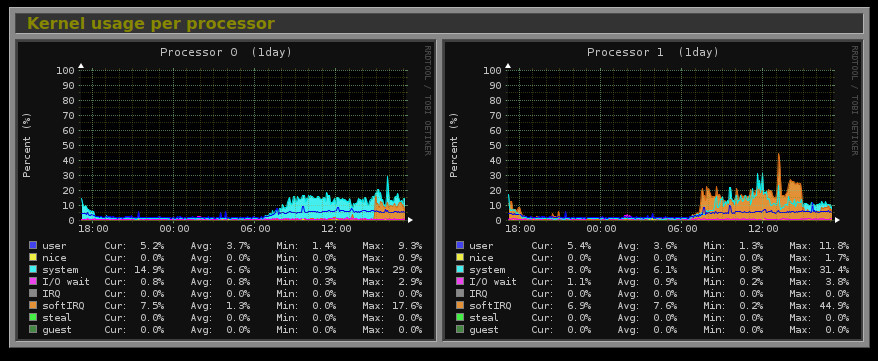Click Processor 0 steal green swatch
Viewport: 878px width, 361px height.
pos(33,317)
